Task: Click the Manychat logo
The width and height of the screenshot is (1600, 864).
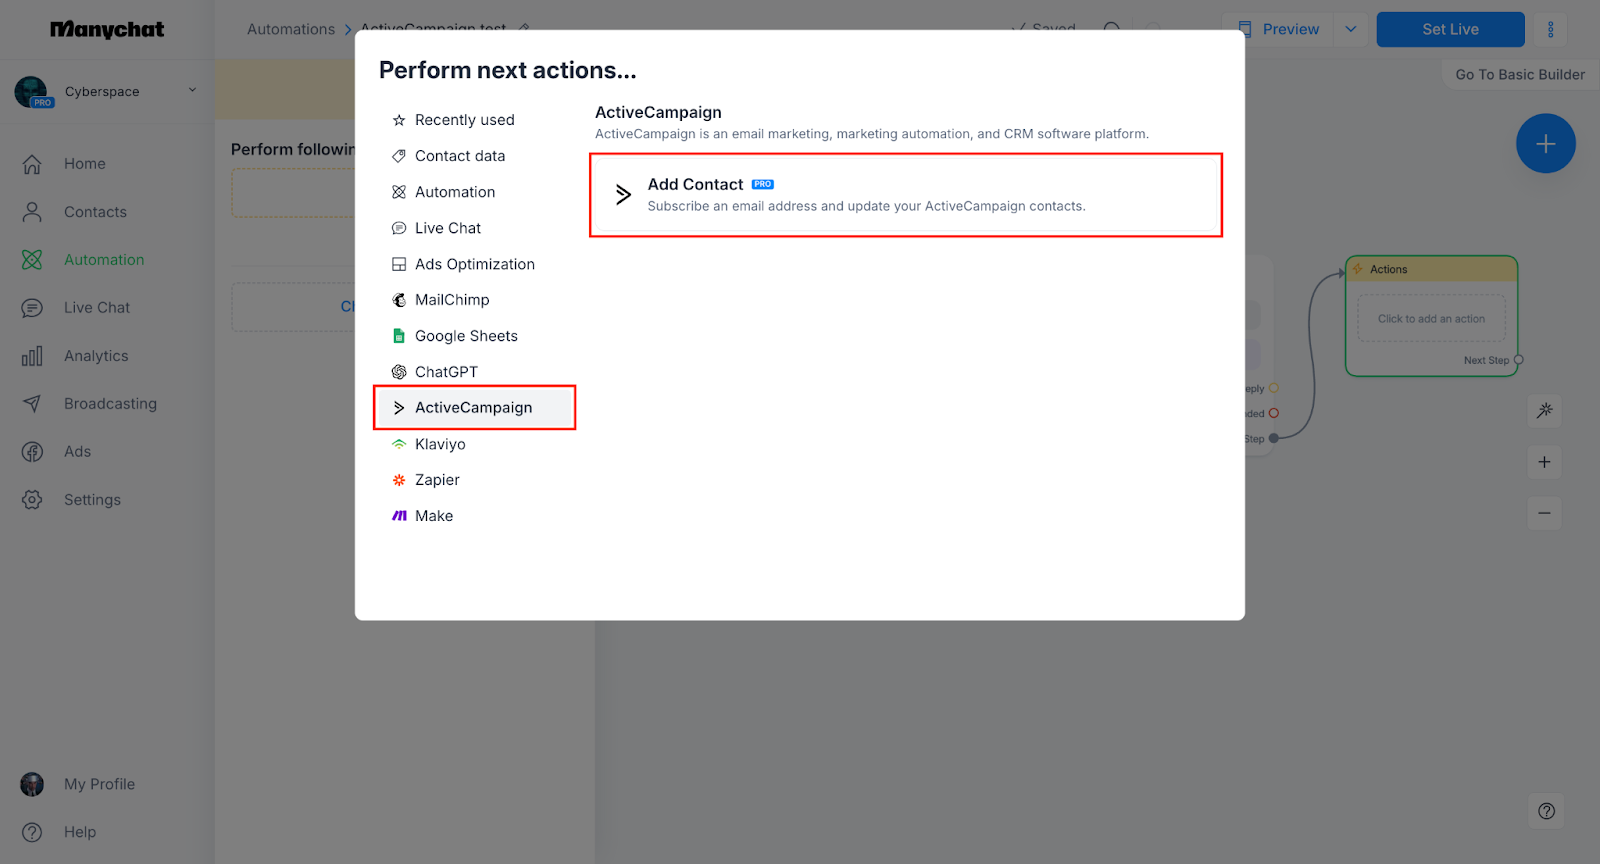Action: [x=107, y=30]
